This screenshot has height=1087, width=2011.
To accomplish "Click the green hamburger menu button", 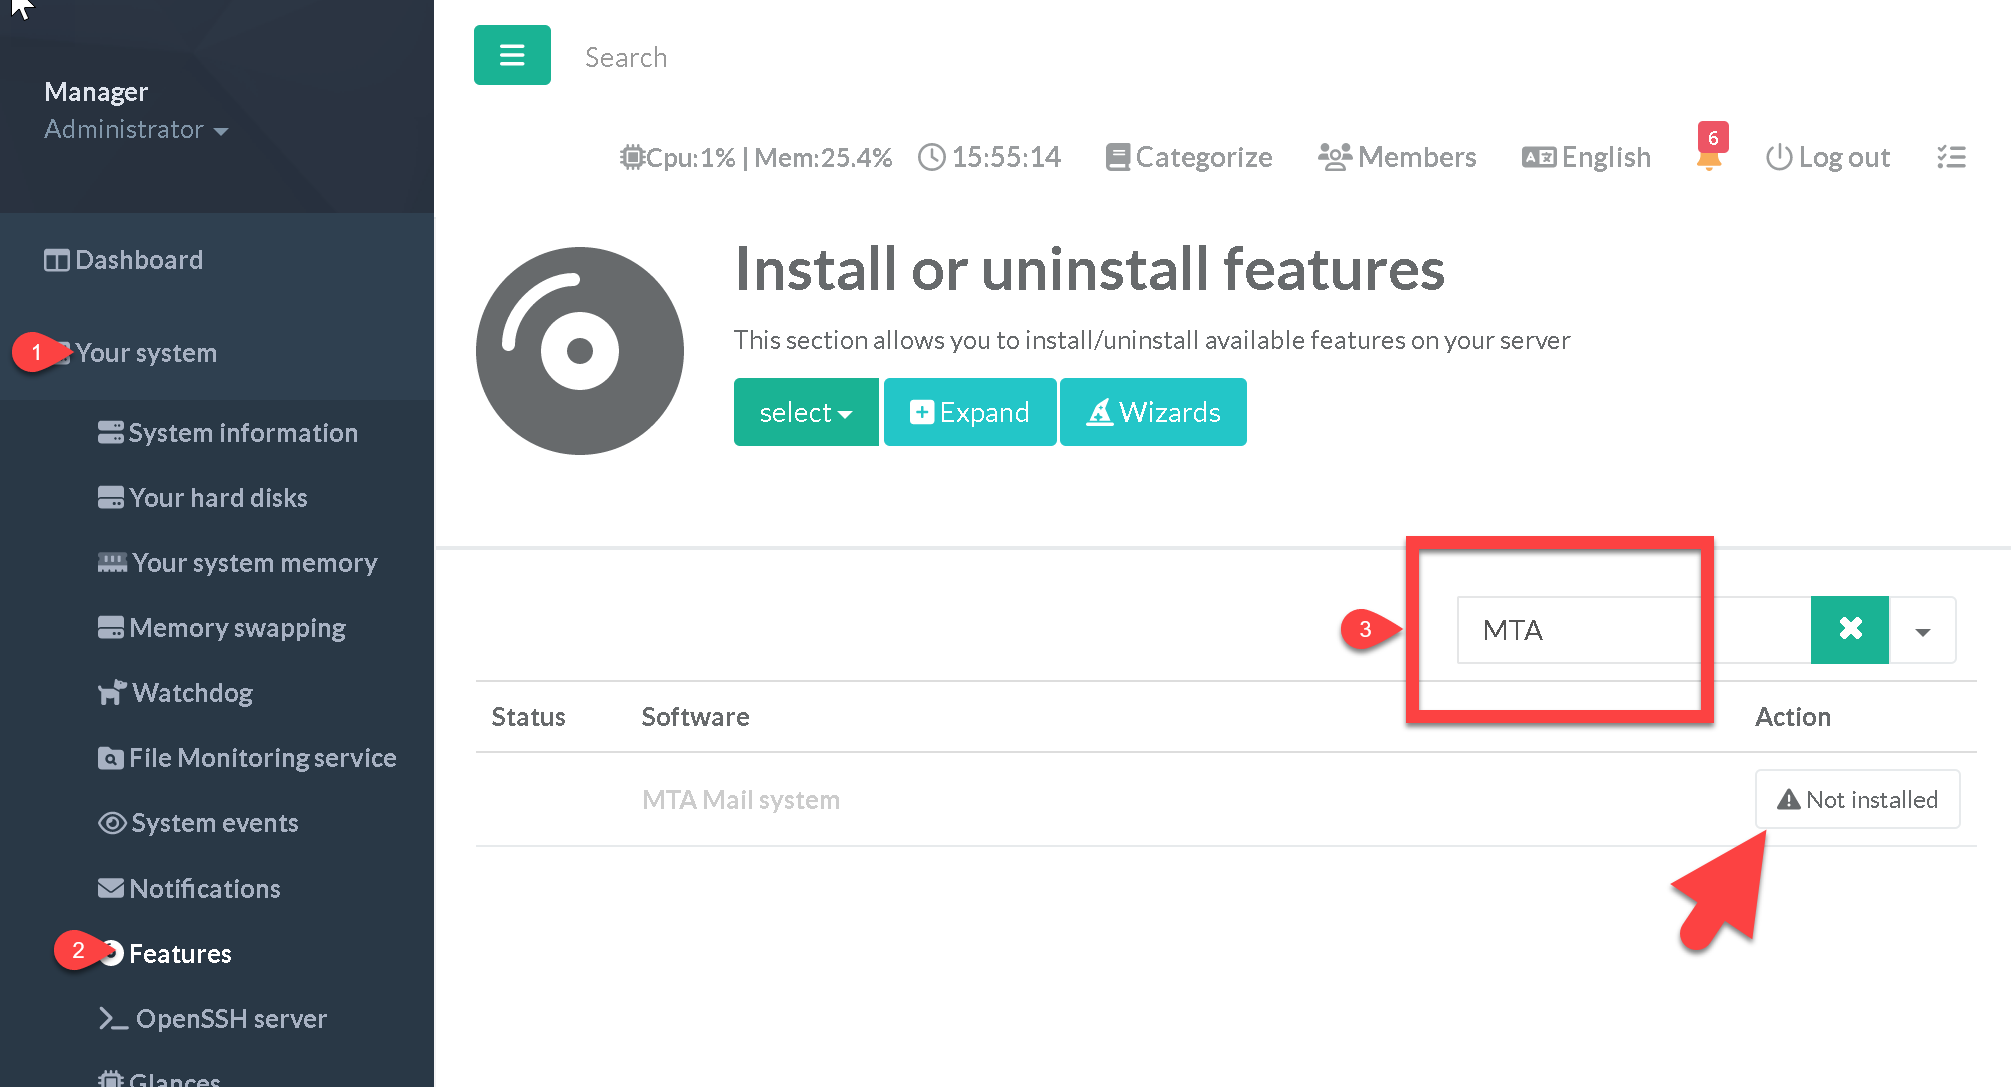I will (x=512, y=55).
